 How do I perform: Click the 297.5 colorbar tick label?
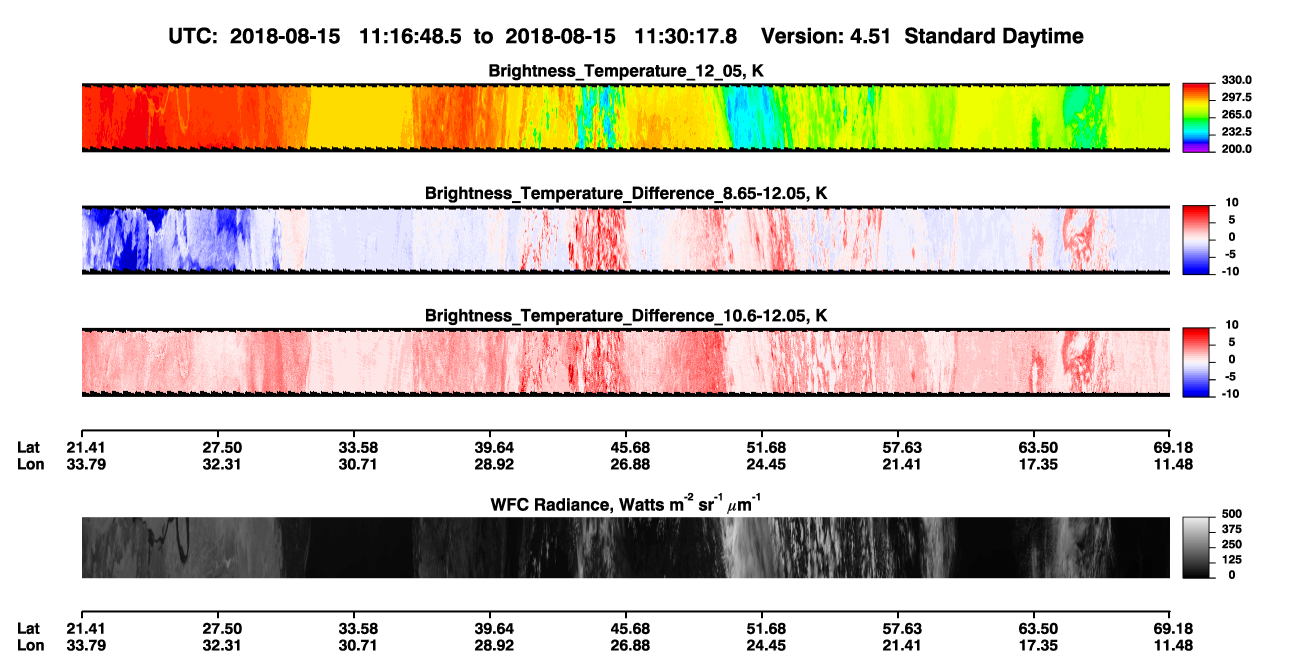(1238, 97)
